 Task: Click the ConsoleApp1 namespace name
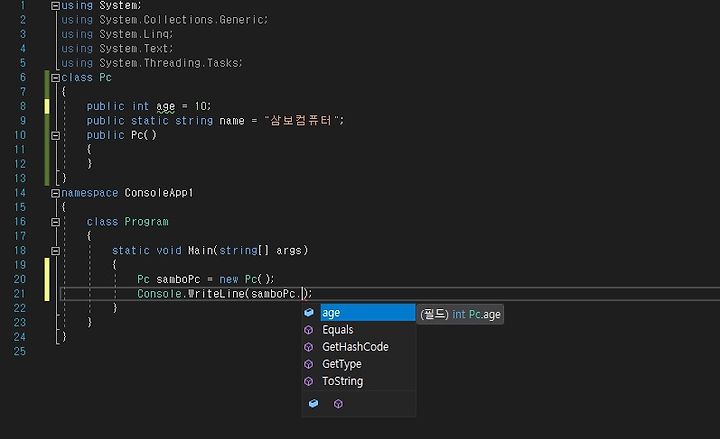159,193
